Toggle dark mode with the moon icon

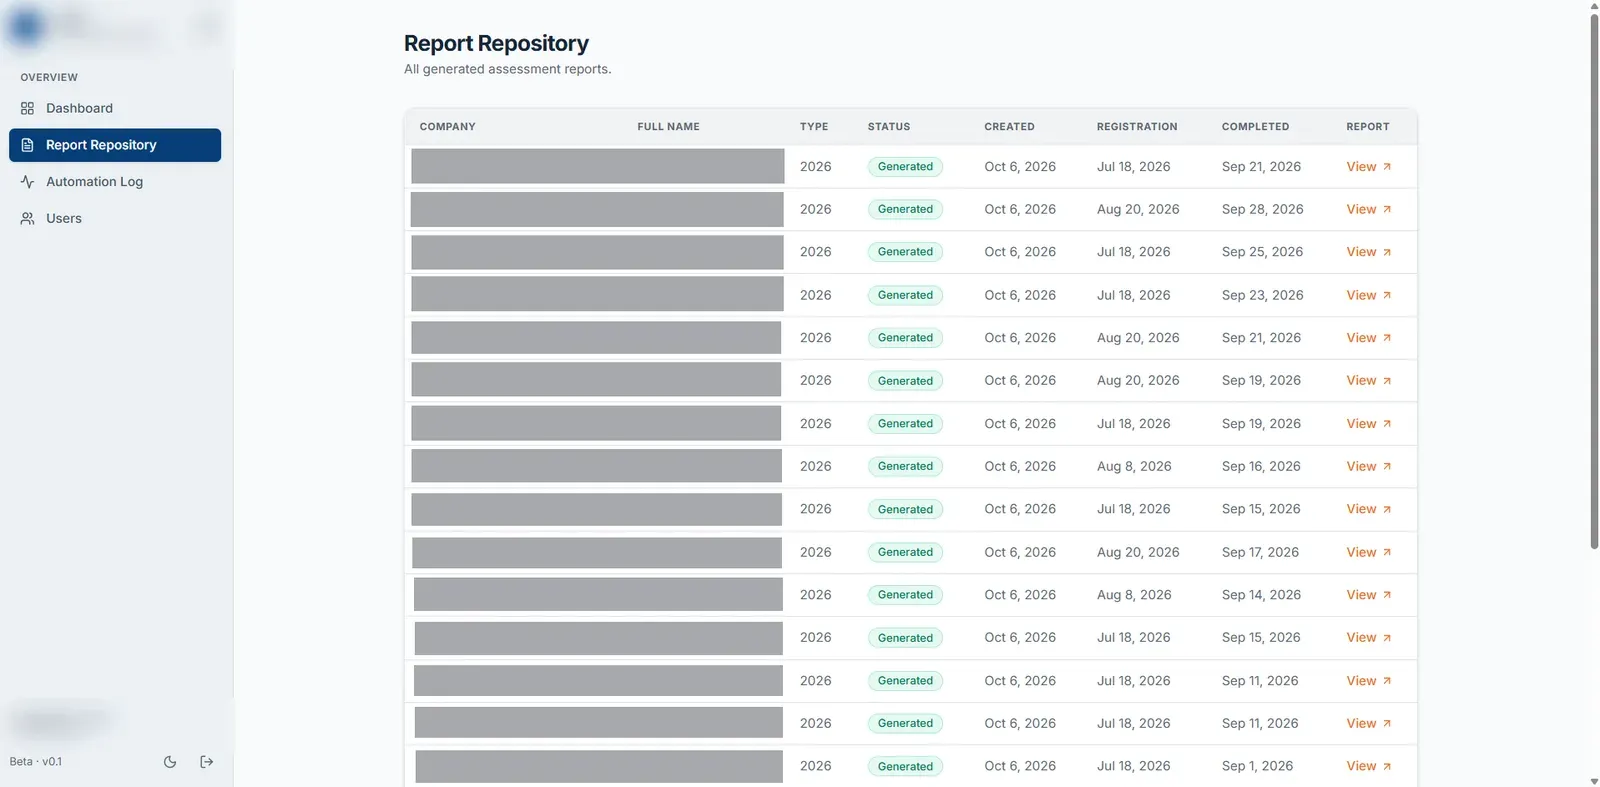pos(170,762)
